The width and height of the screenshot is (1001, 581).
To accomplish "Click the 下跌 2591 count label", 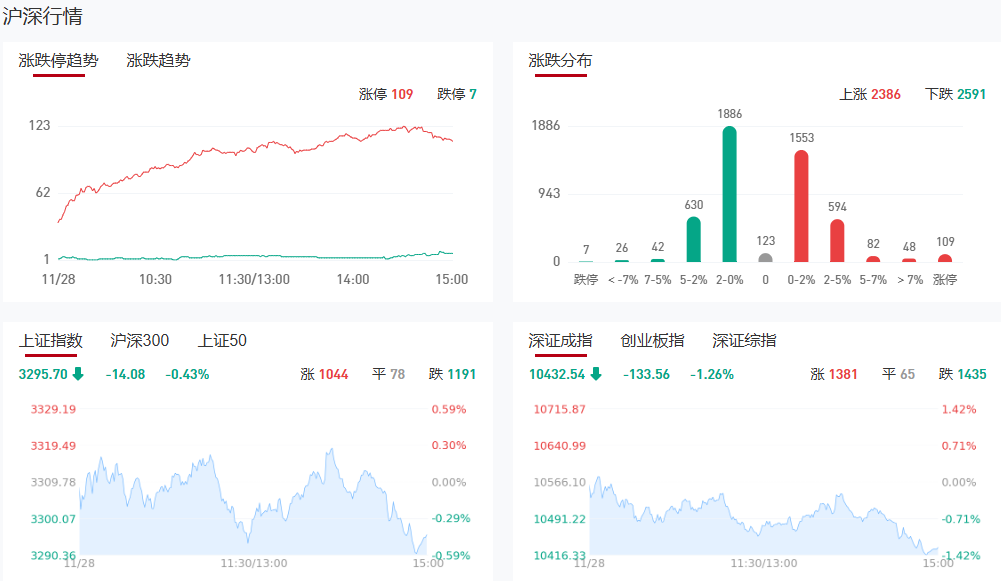I will pos(955,94).
